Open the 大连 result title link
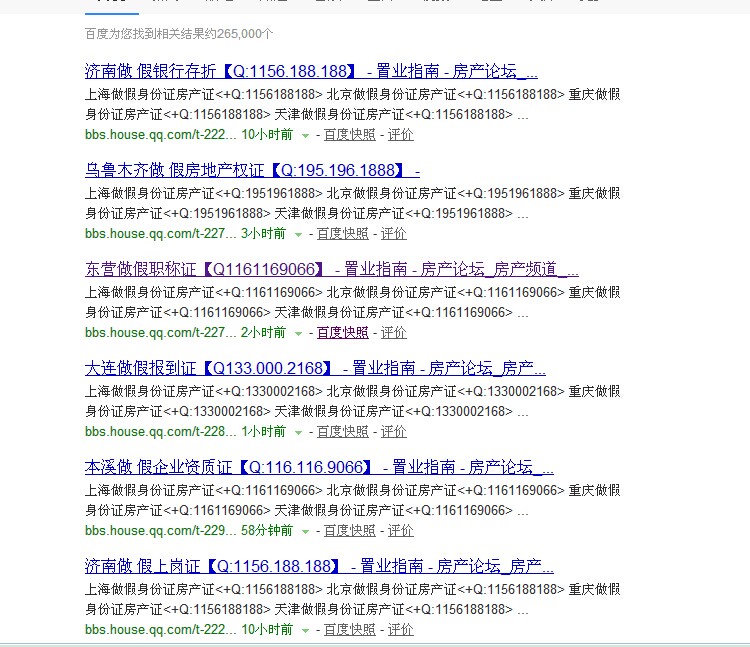Viewport: 750px width, 647px height. [x=315, y=369]
